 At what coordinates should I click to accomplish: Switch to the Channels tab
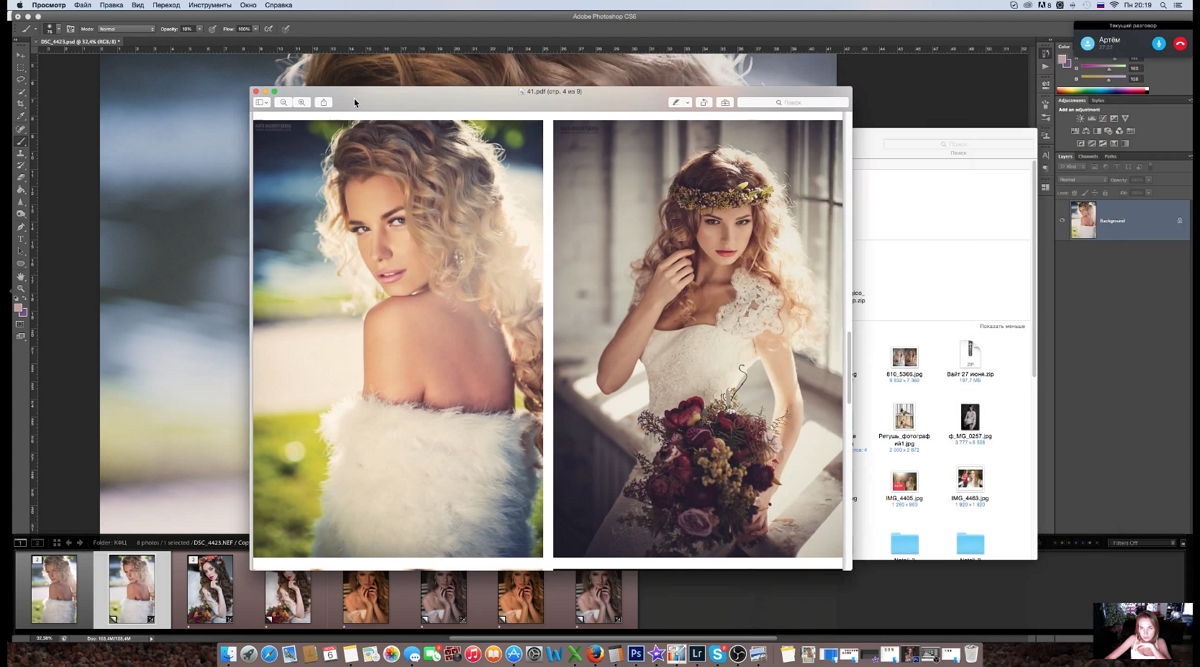(1088, 157)
